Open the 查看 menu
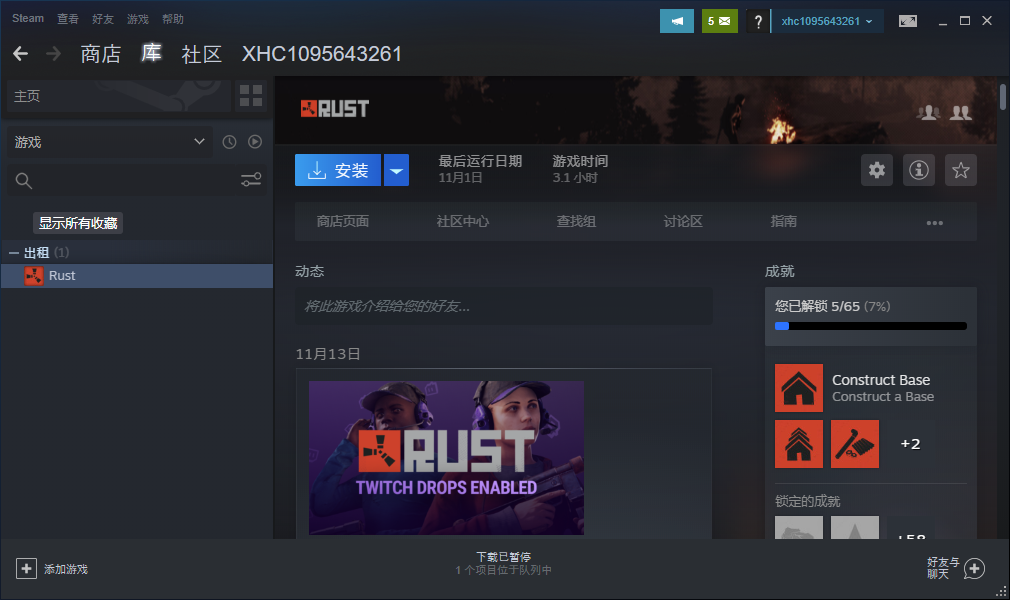Screen dimensions: 1010x600 [68, 19]
